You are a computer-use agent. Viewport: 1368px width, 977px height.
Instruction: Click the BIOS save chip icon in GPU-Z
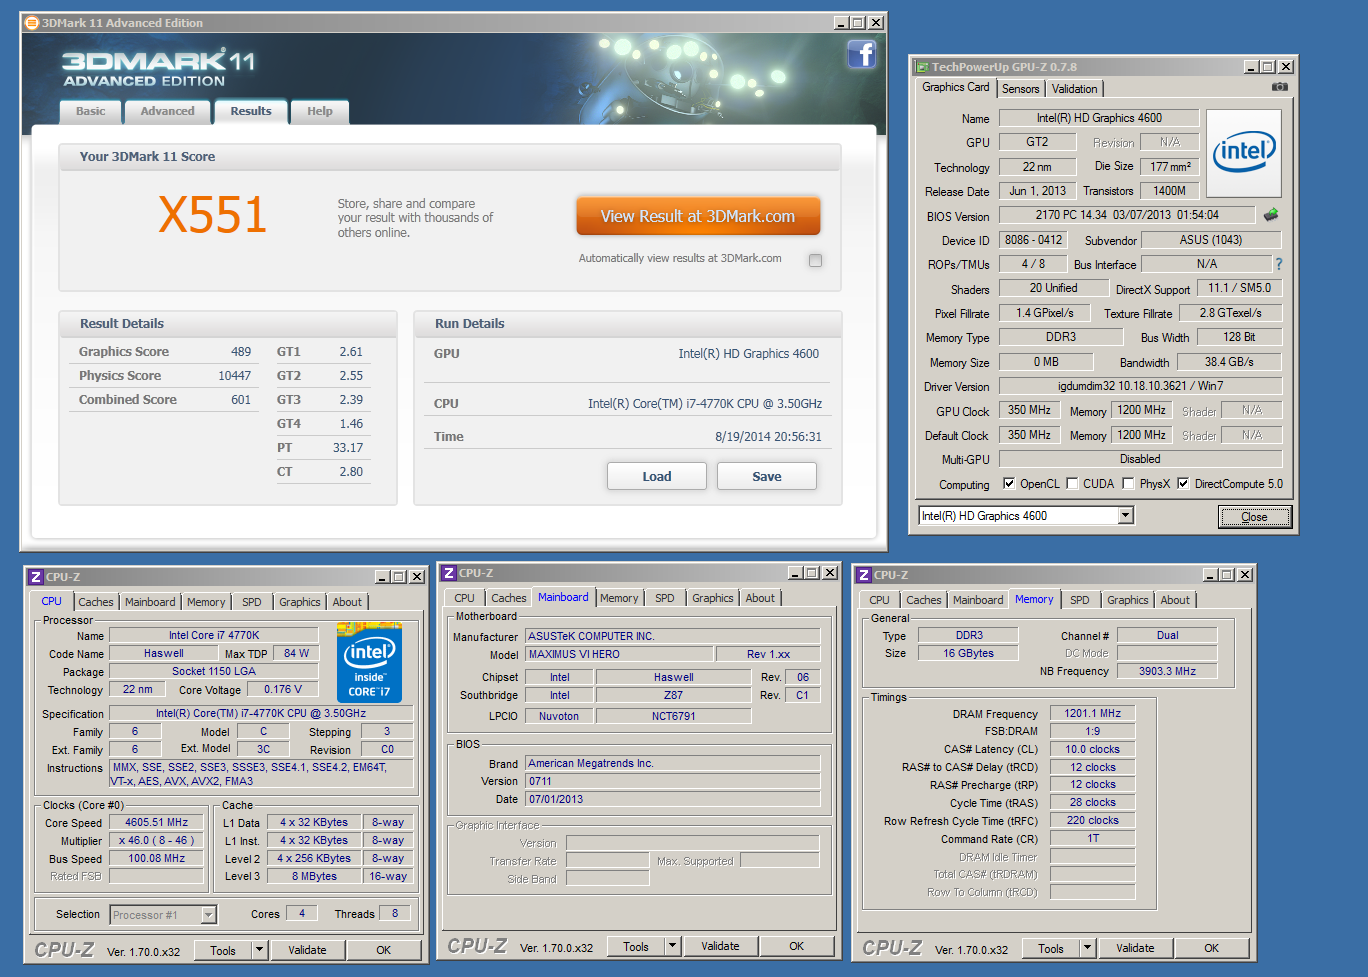[1271, 215]
